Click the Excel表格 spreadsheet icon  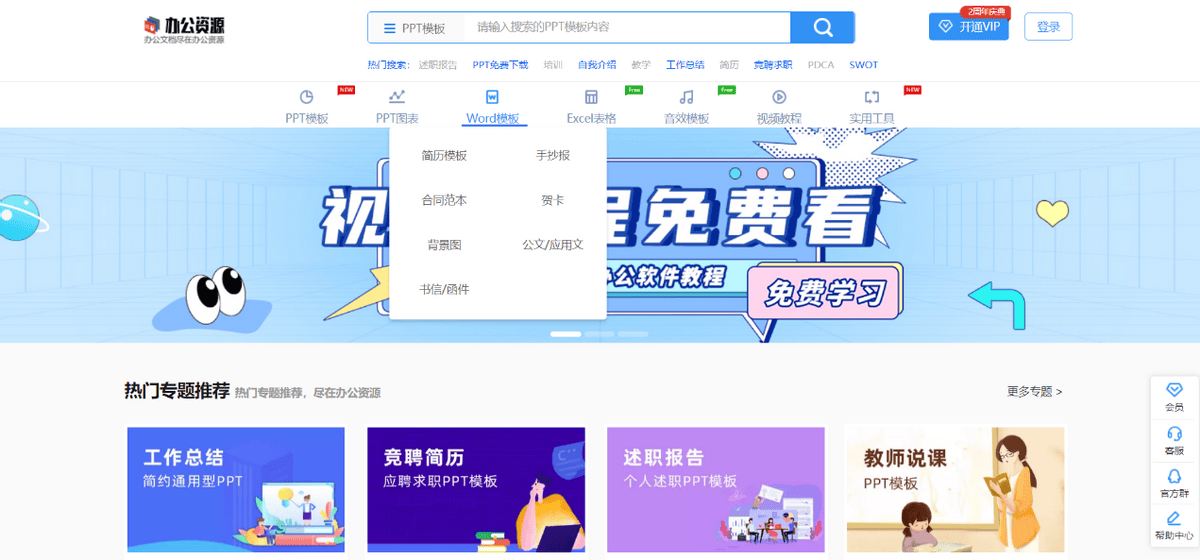[x=591, y=97]
